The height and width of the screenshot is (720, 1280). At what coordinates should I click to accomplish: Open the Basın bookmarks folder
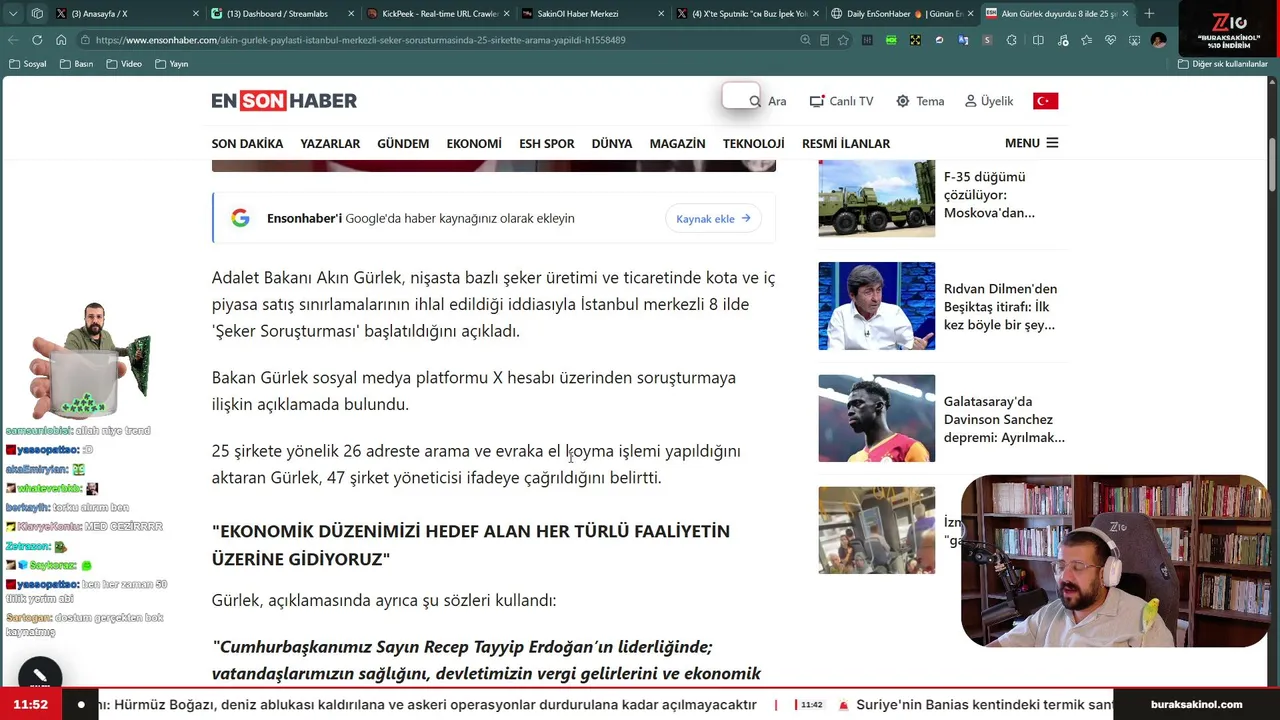pyautogui.click(x=77, y=64)
